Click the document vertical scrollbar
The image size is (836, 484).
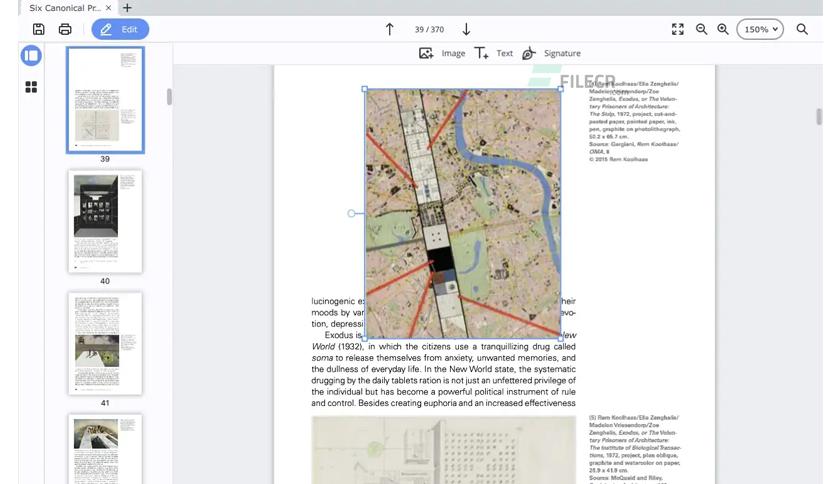tap(819, 116)
